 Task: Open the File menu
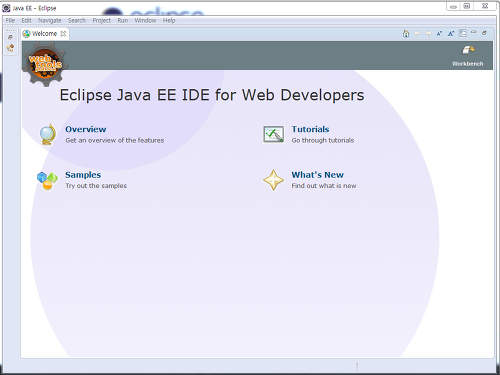click(10, 21)
